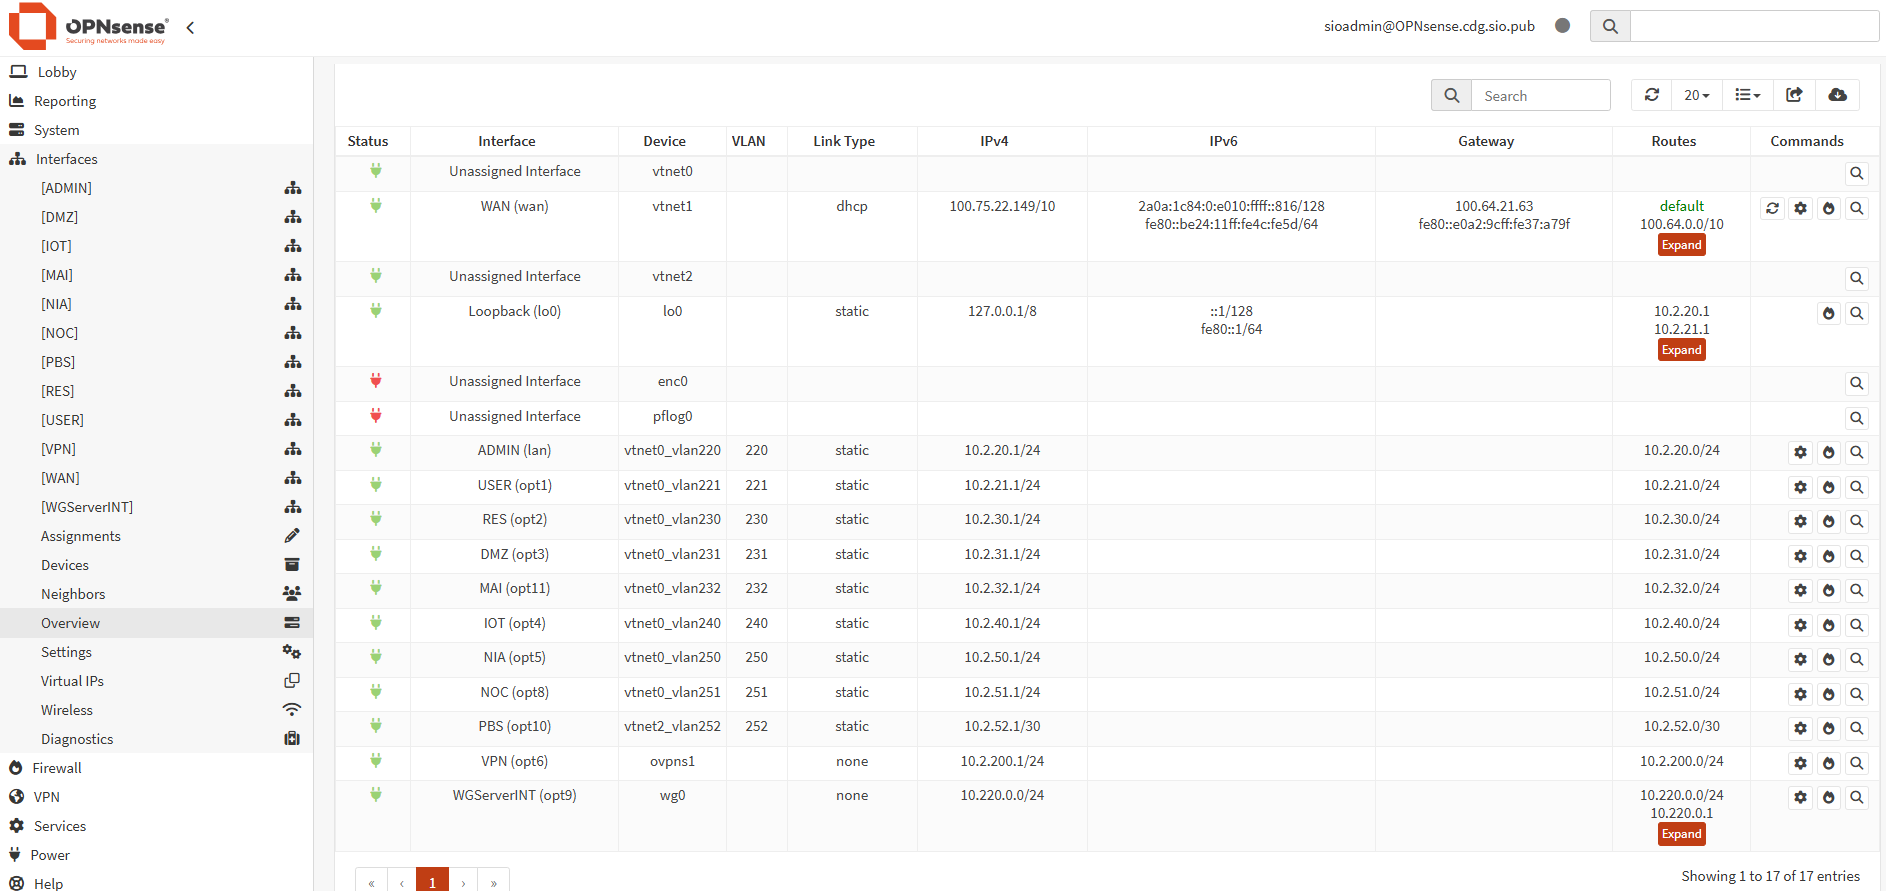Open the Services menu
Image resolution: width=1886 pixels, height=891 pixels.
click(x=156, y=826)
